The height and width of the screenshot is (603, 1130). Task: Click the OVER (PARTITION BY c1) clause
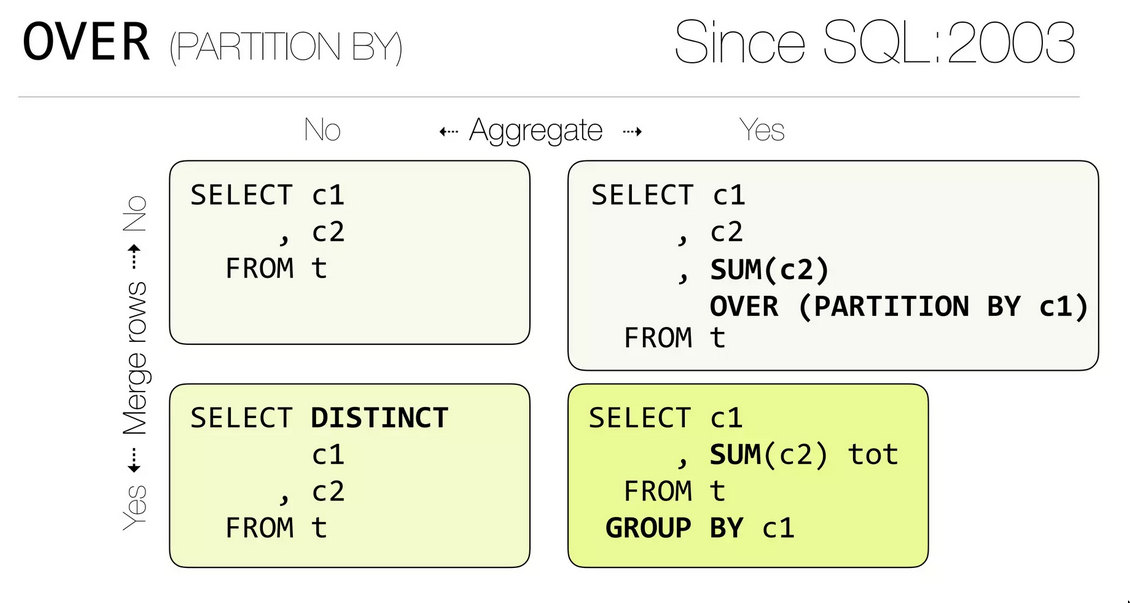pyautogui.click(x=898, y=305)
